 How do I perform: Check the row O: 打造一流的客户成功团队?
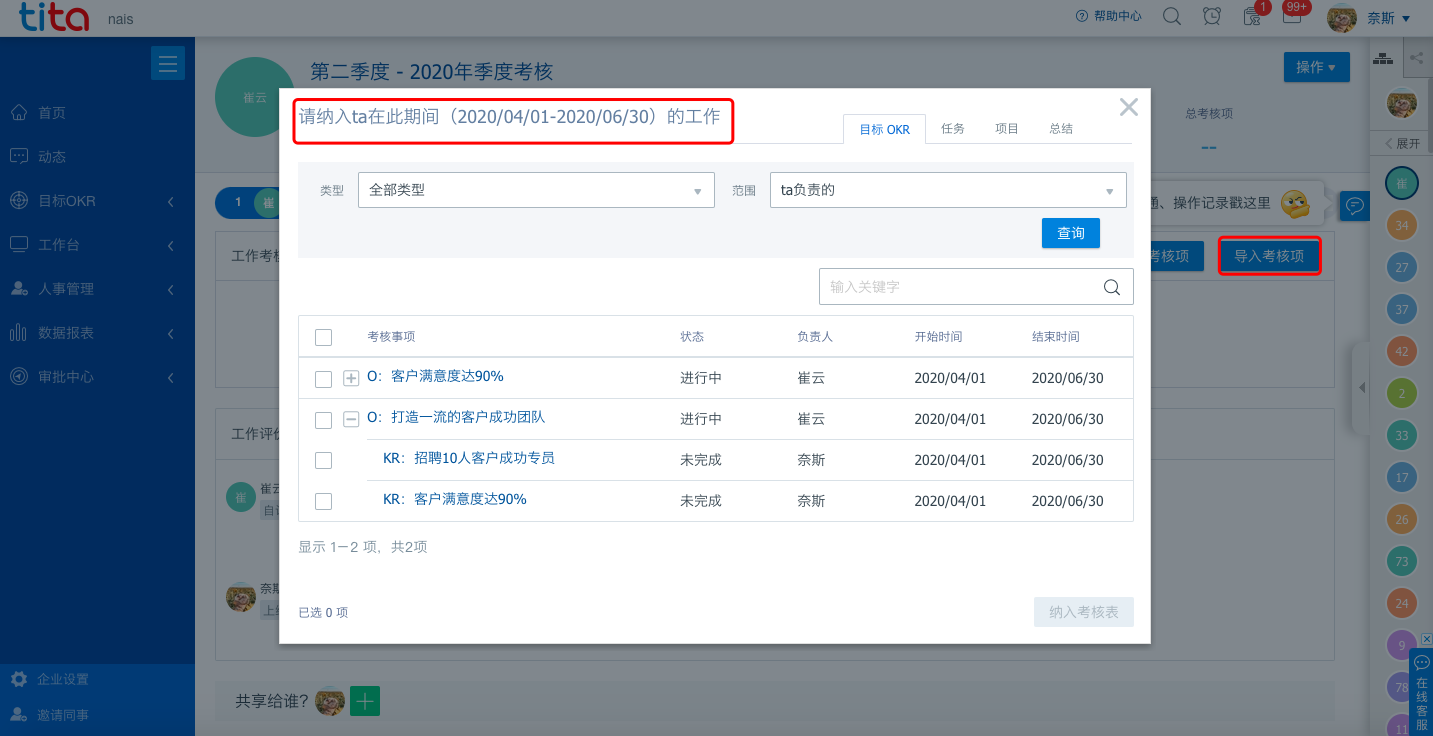(x=323, y=420)
